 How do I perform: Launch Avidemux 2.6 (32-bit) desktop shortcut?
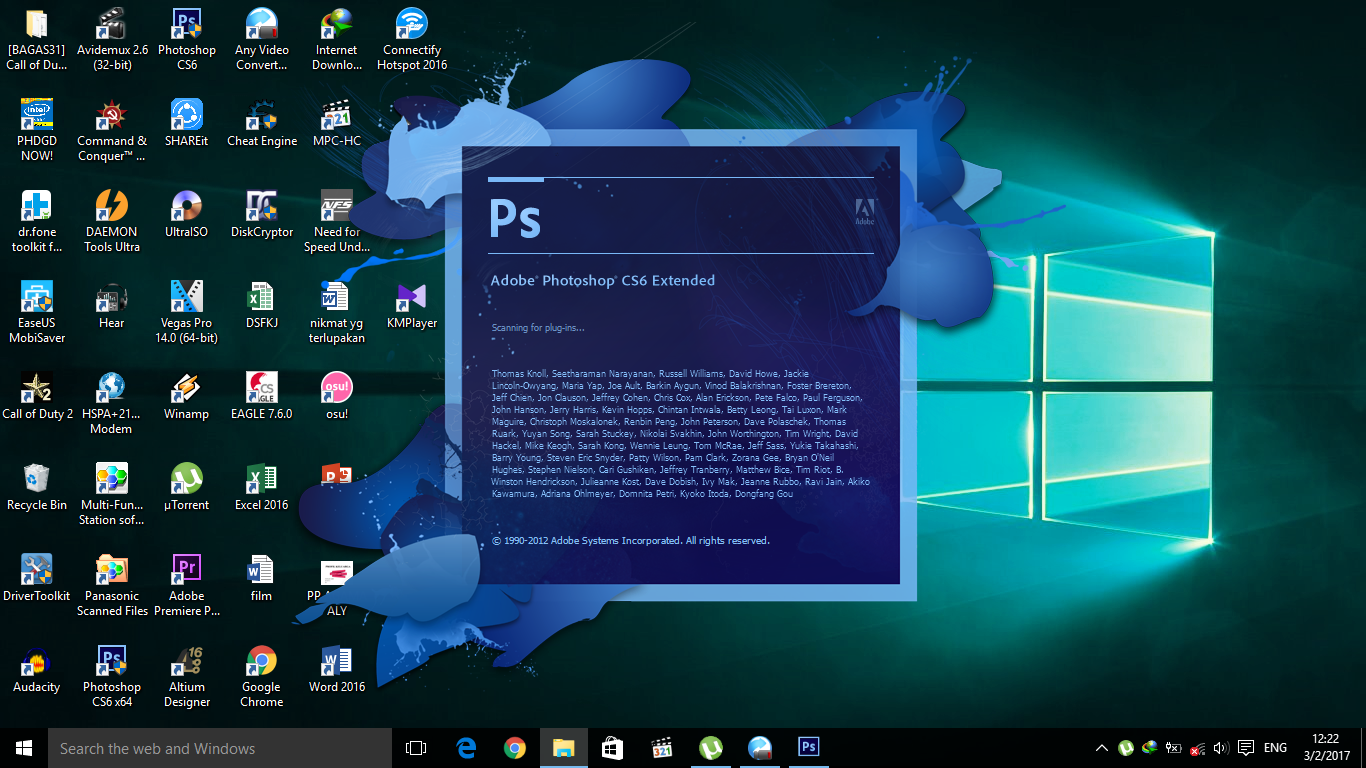tap(112, 40)
